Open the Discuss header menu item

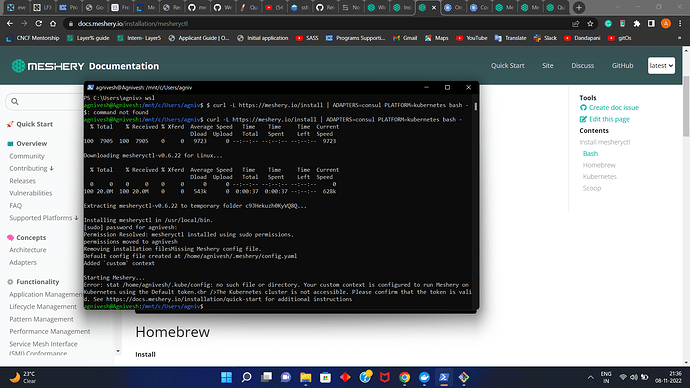pyautogui.click(x=583, y=66)
